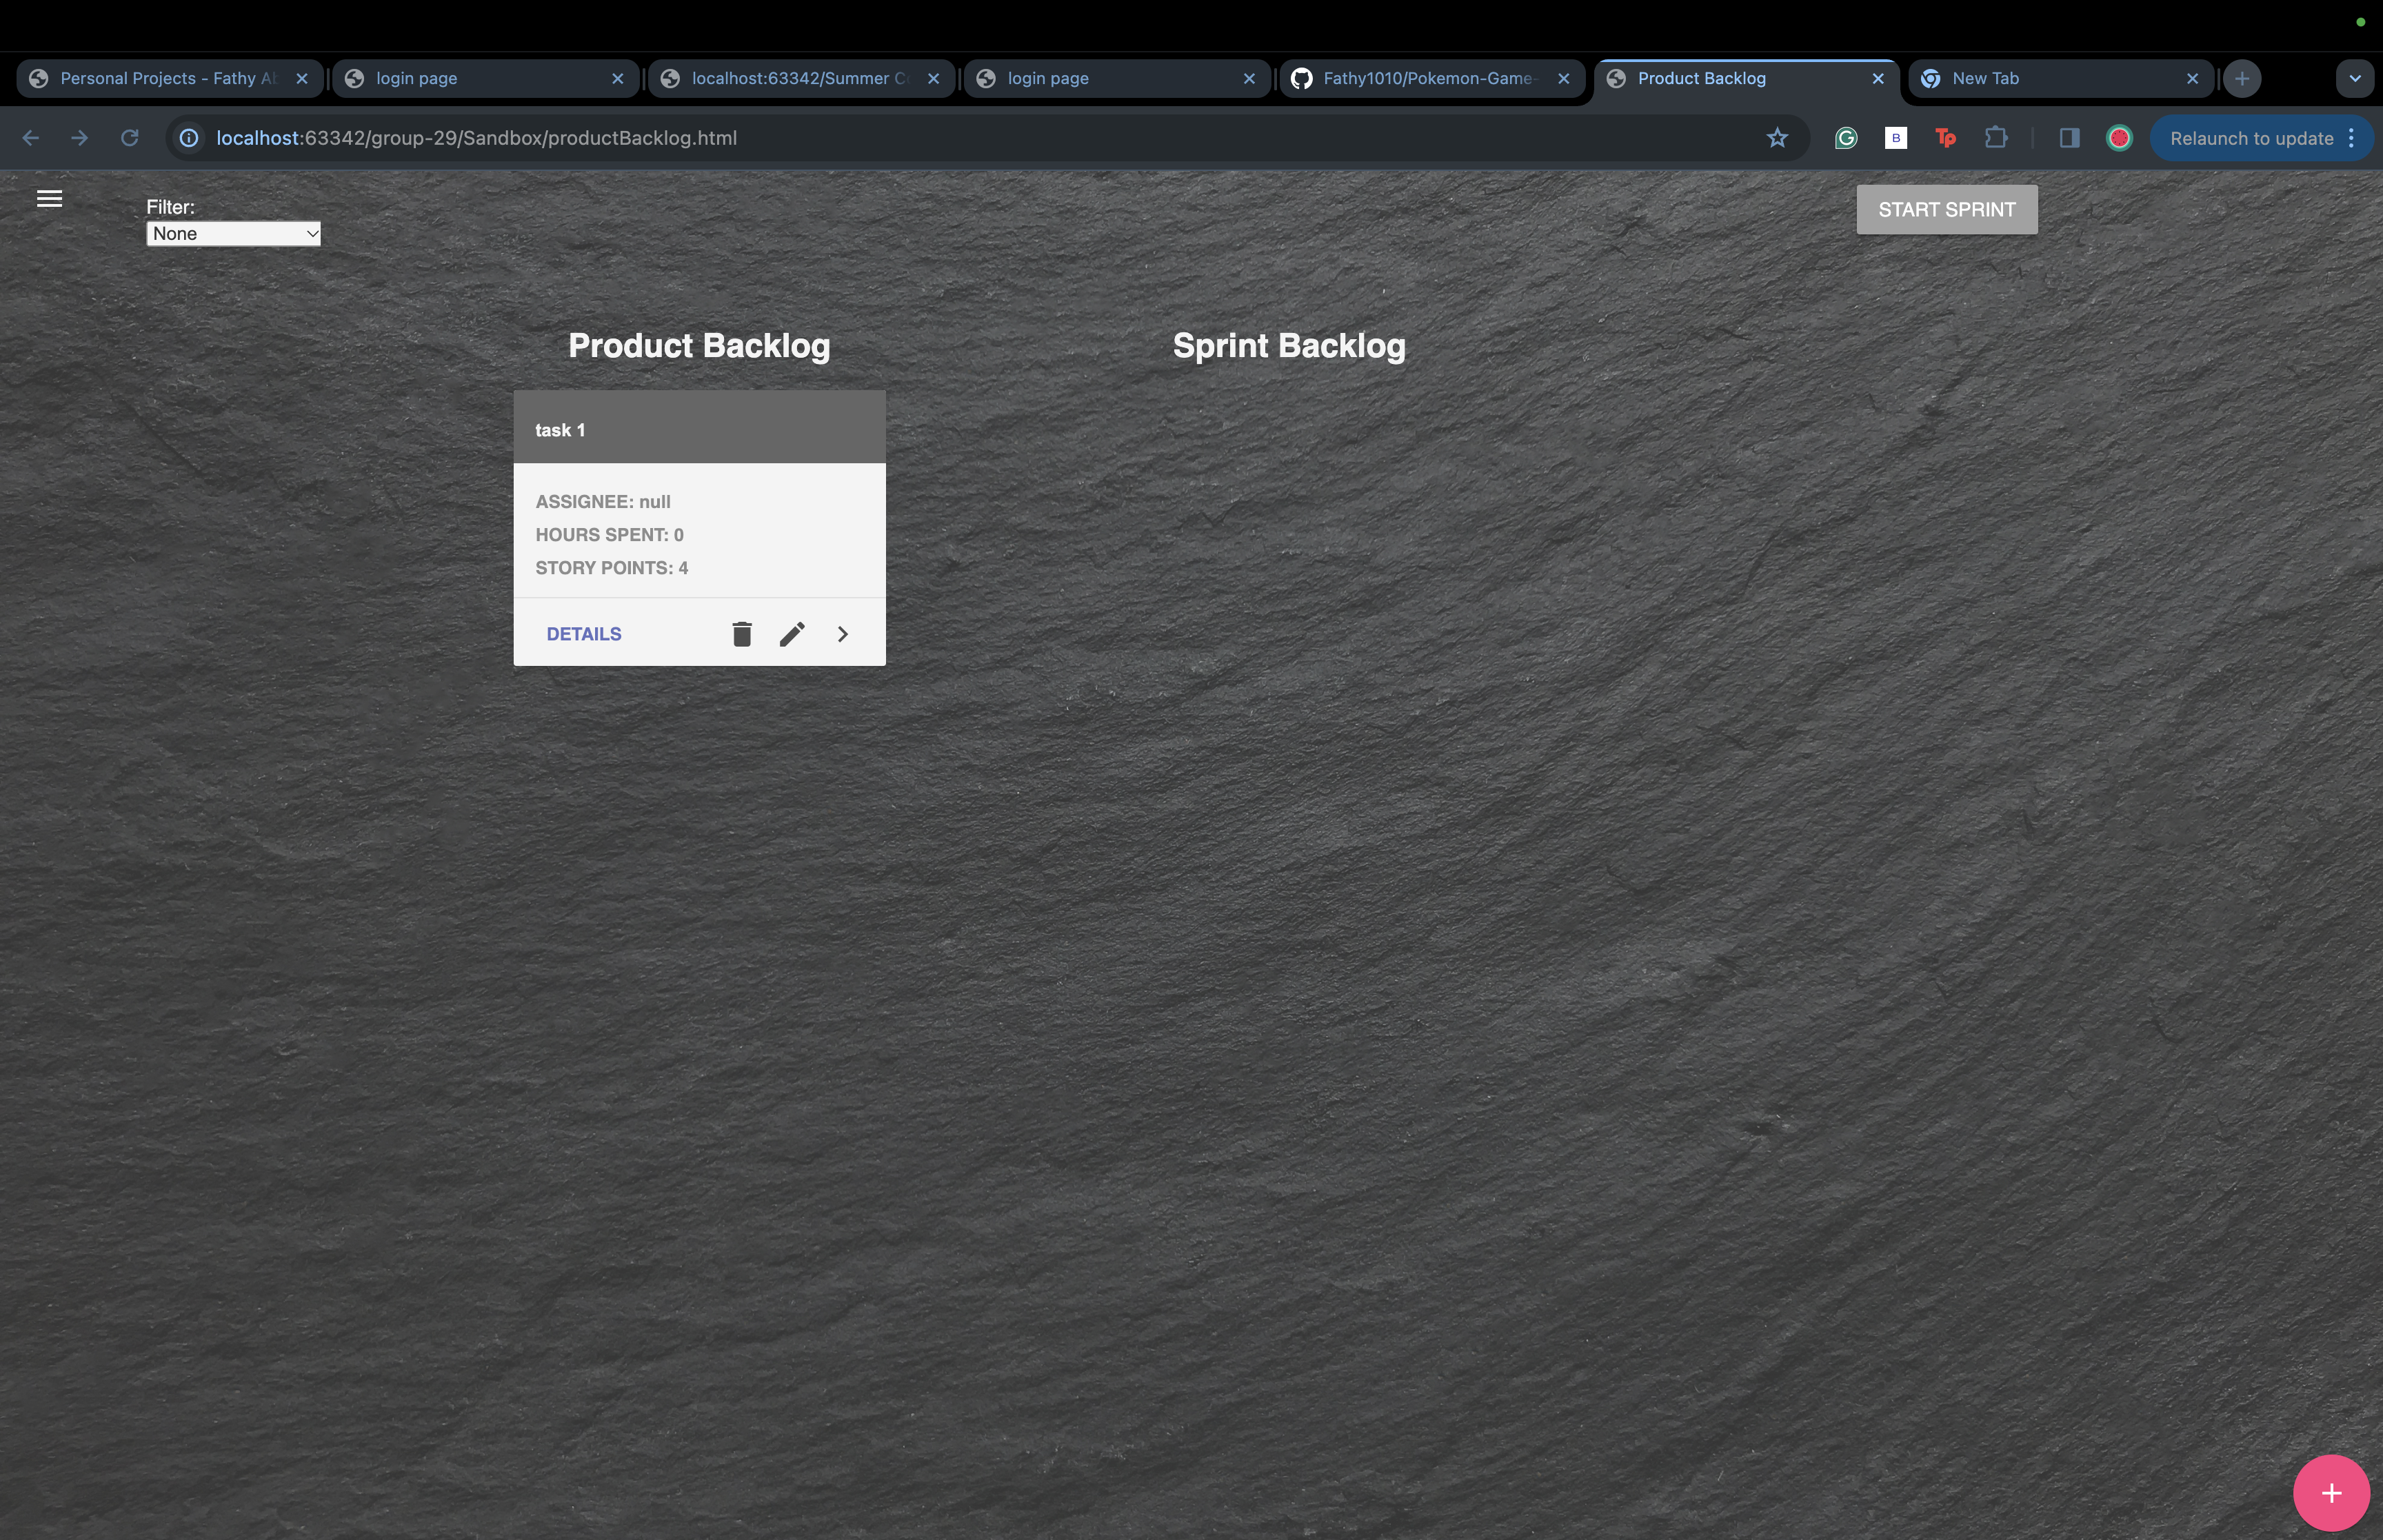Edit task 1 with the pencil icon
The width and height of the screenshot is (2383, 1540).
point(792,633)
